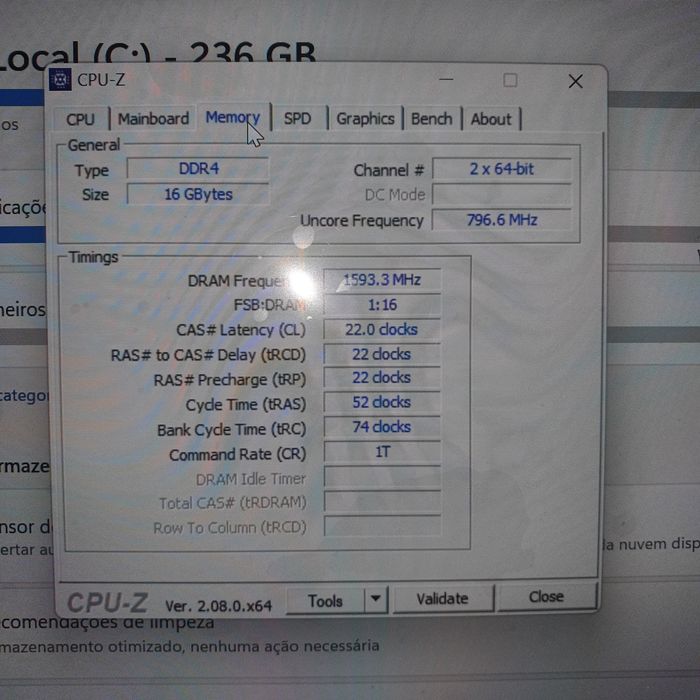Expand the Tools dropdown arrow

click(376, 600)
